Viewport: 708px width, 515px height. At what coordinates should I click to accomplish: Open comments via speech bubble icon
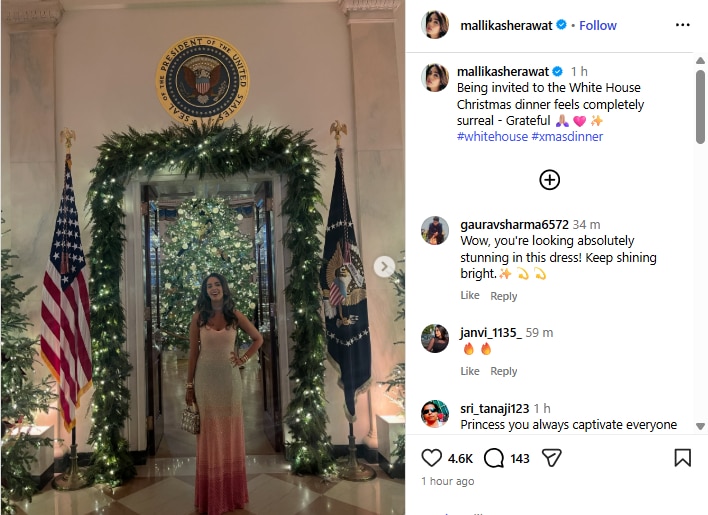(493, 458)
